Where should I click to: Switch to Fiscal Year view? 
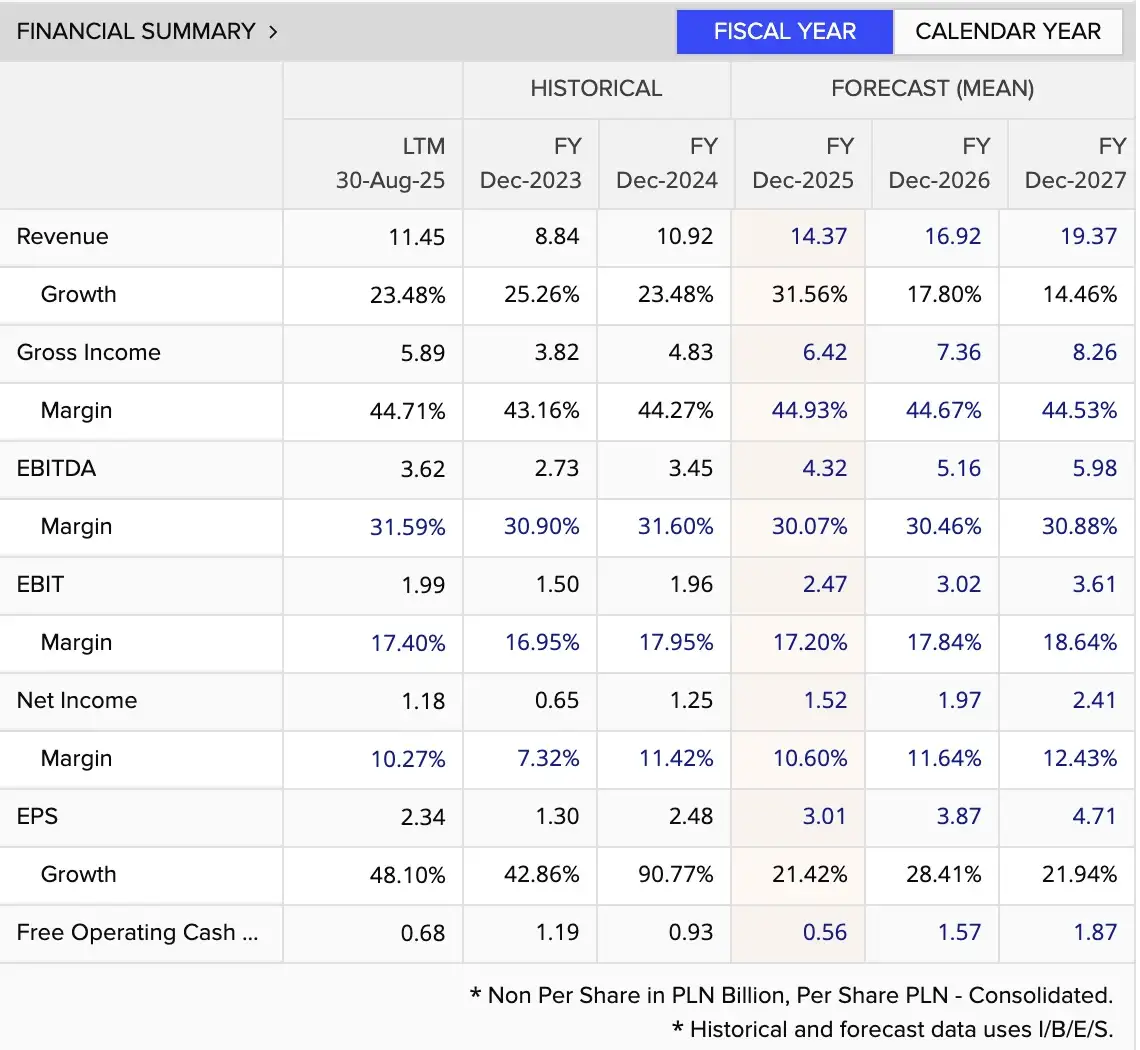(784, 31)
